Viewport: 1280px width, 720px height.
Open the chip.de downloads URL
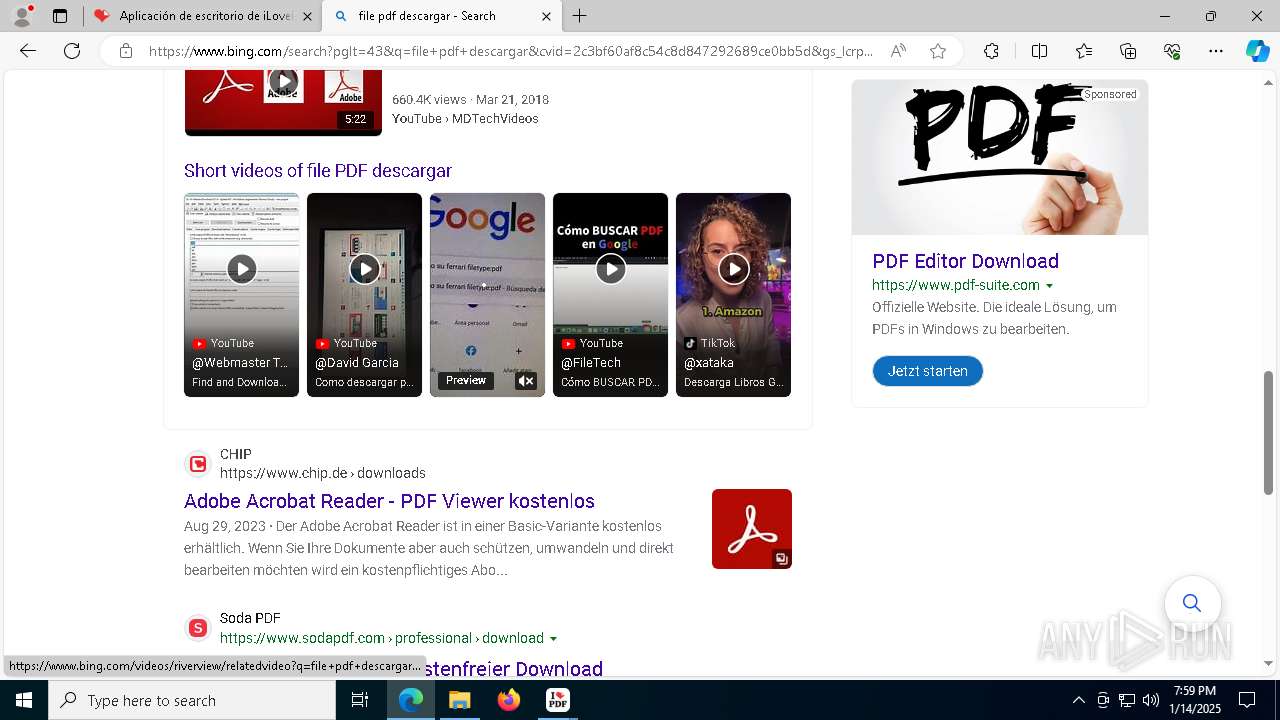click(323, 473)
